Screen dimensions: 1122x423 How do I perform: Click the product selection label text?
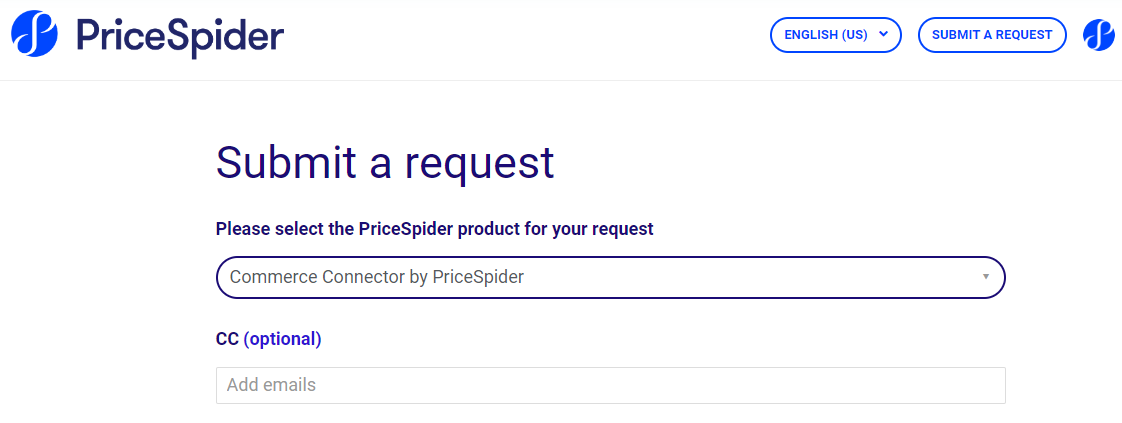[x=434, y=229]
